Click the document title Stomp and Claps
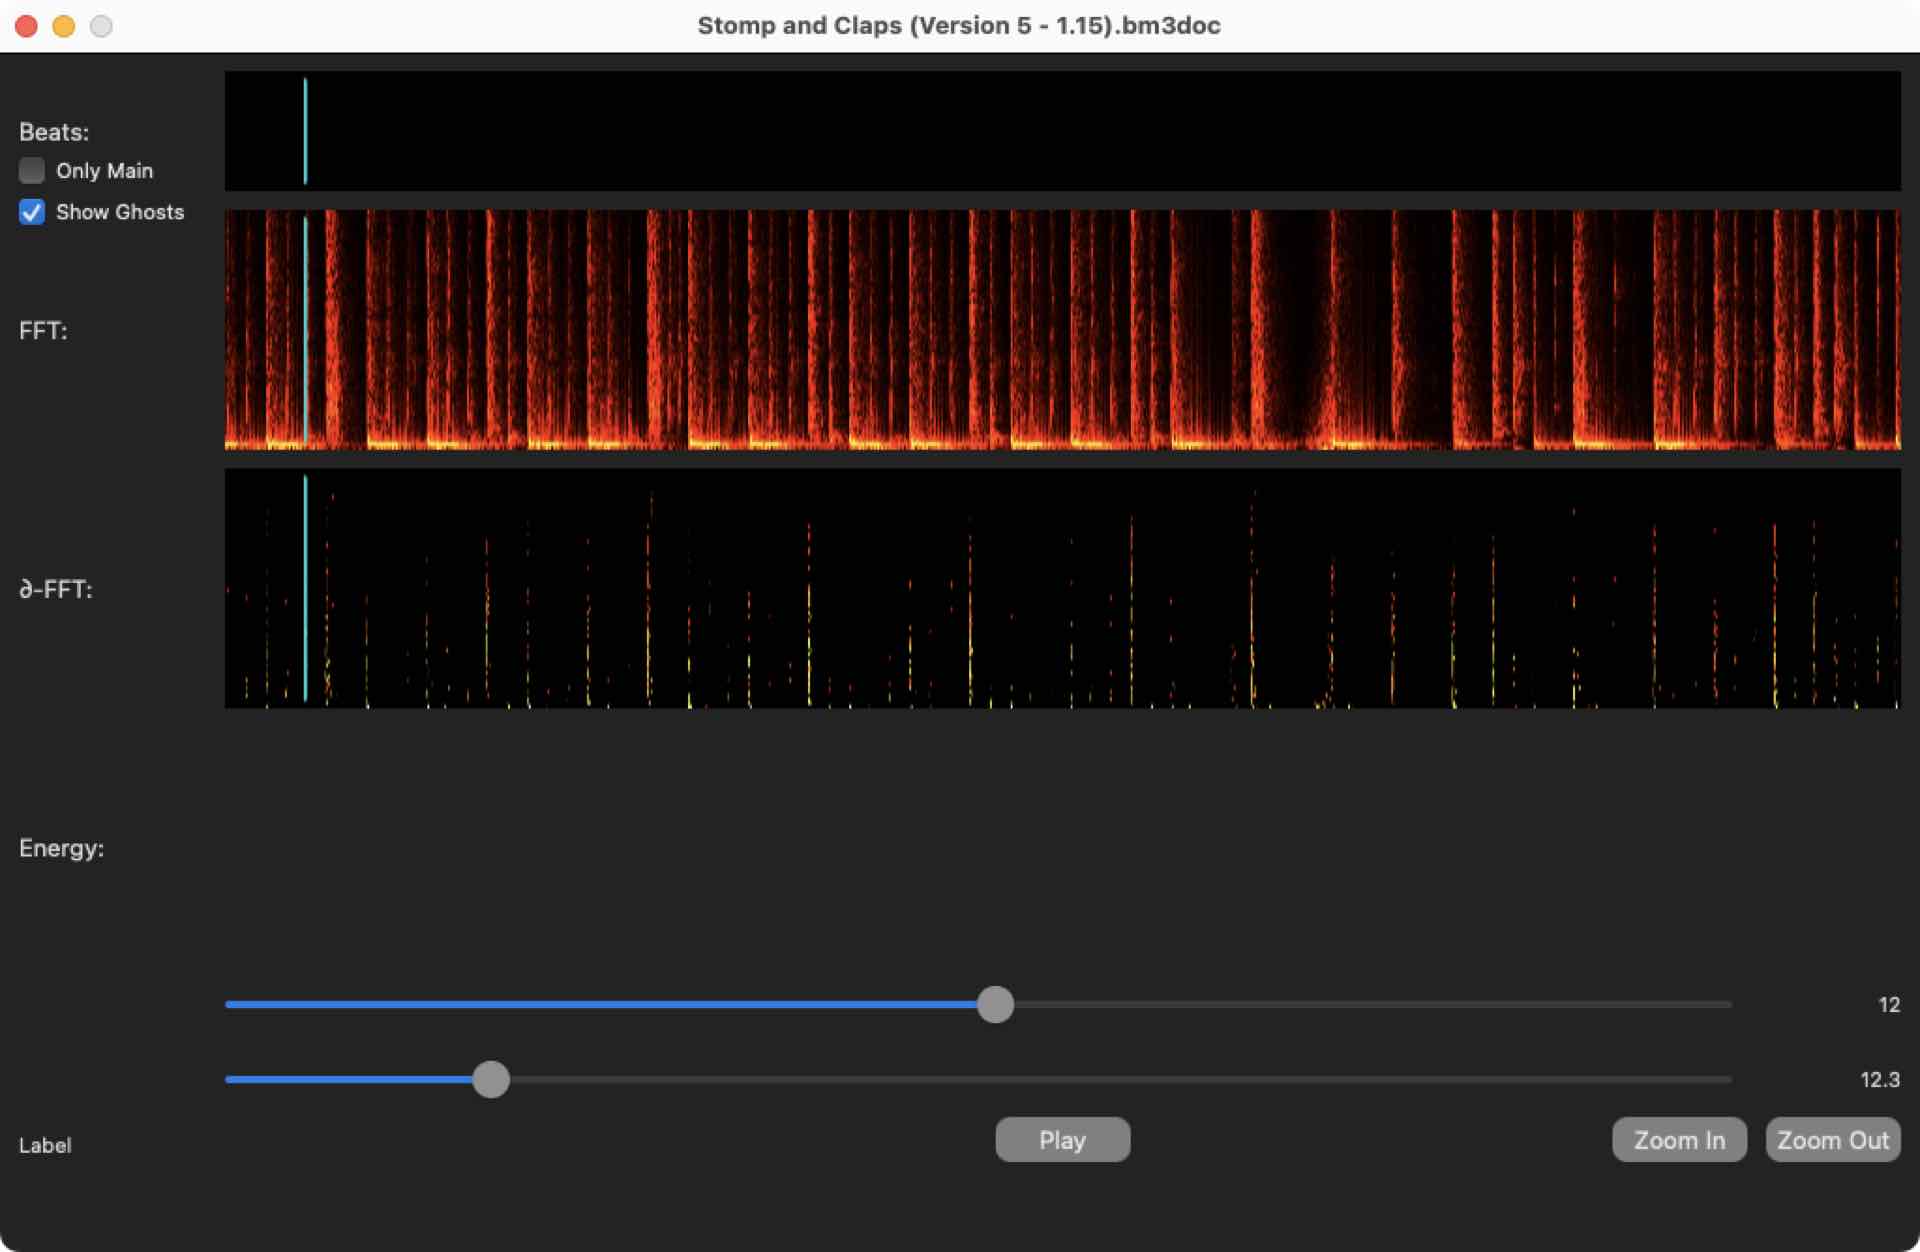 click(959, 26)
